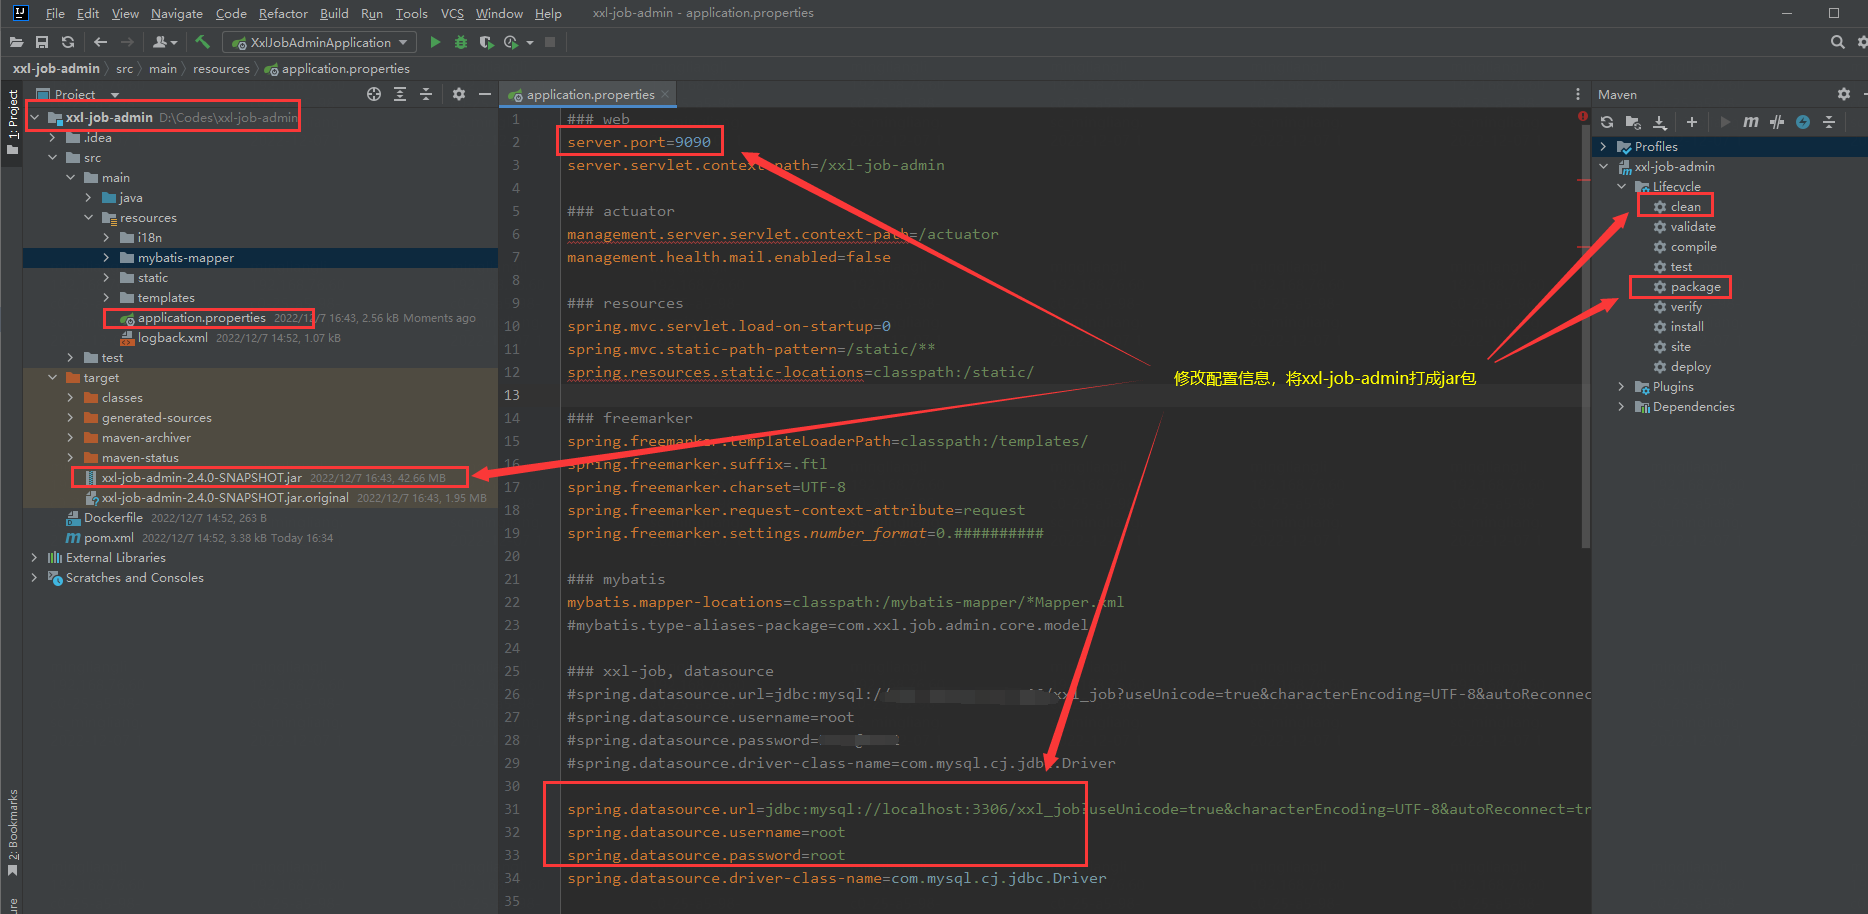
Task: Click Generate Sources and Update Folders icon
Action: pyautogui.click(x=1633, y=122)
